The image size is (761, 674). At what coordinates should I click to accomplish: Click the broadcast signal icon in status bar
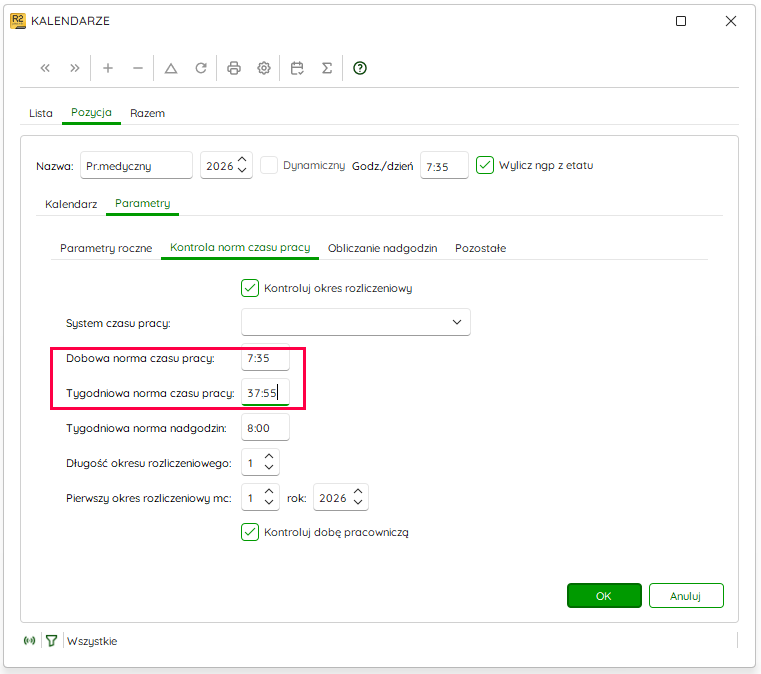pyautogui.click(x=29, y=641)
